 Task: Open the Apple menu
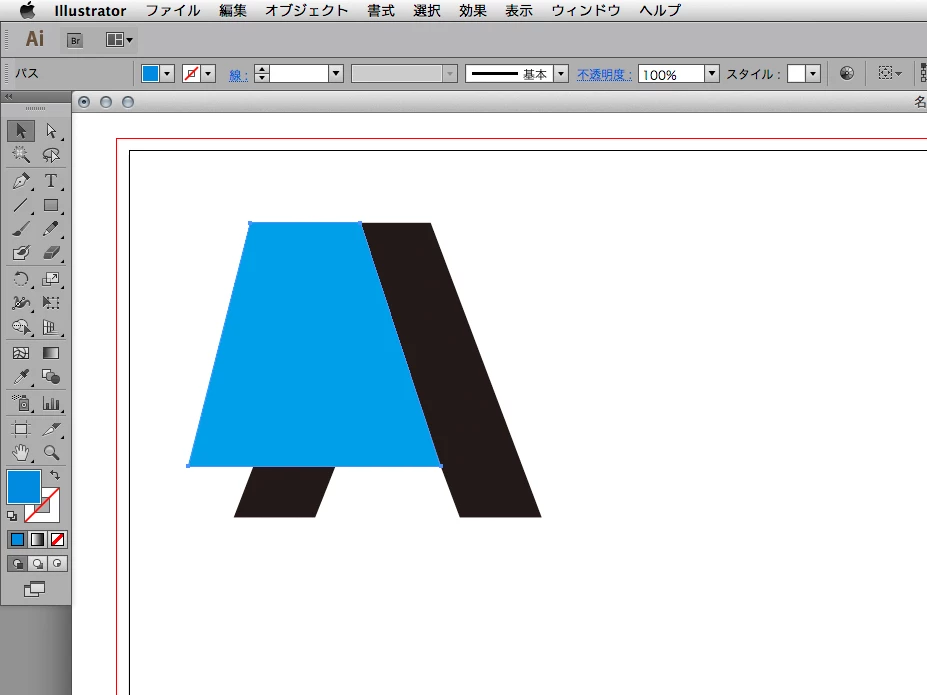(27, 10)
